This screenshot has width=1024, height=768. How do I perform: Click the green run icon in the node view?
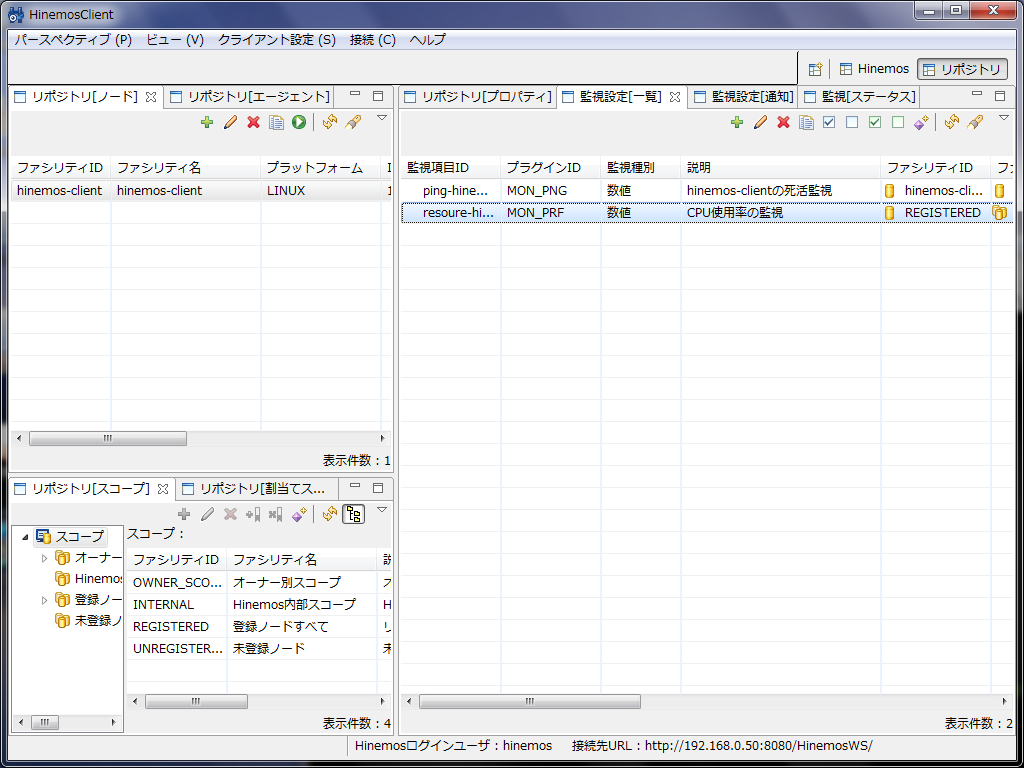click(299, 122)
